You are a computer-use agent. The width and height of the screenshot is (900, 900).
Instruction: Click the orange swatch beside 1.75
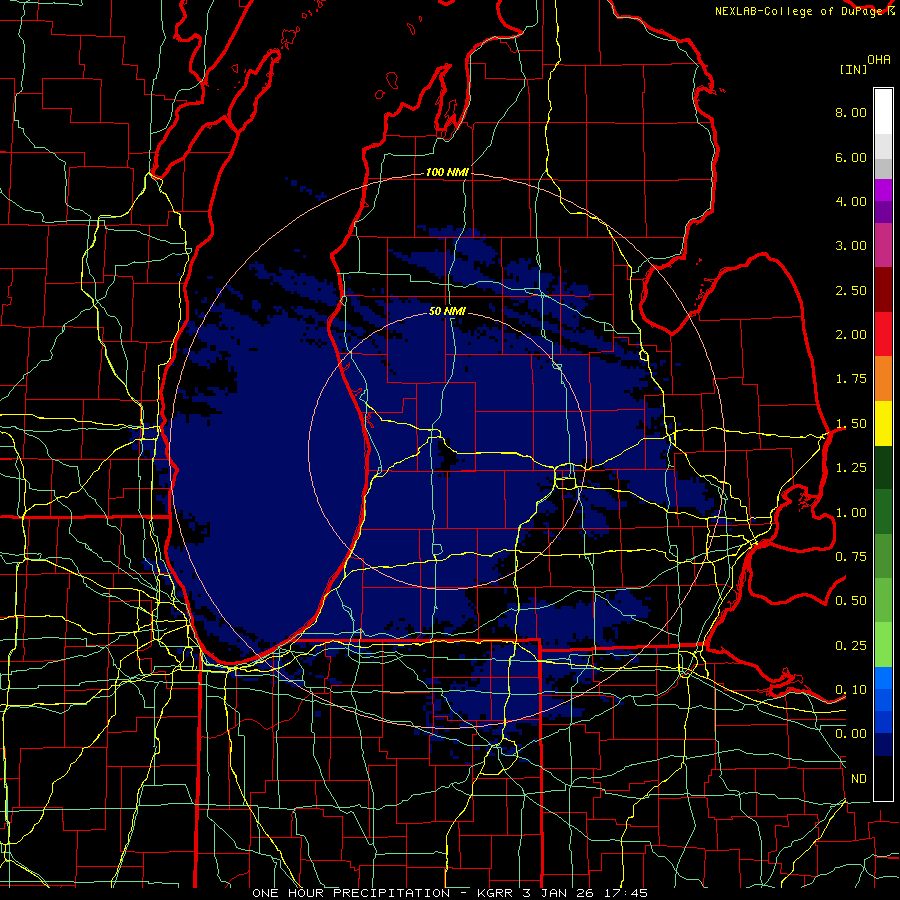point(883,379)
